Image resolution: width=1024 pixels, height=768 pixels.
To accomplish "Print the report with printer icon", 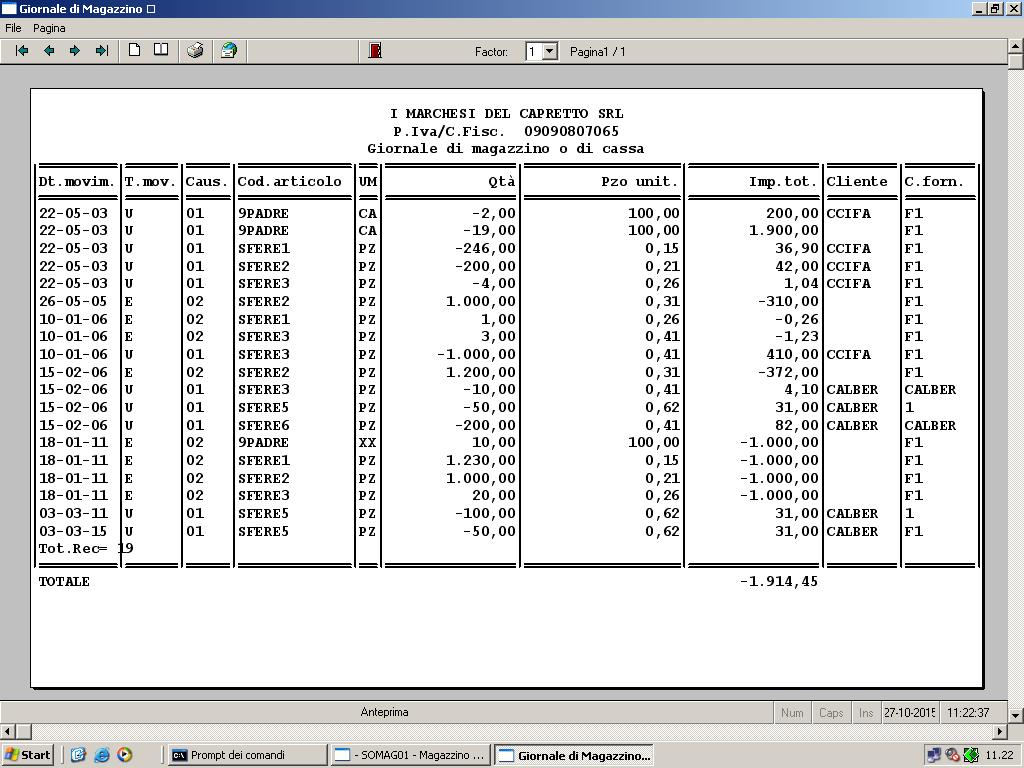I will [195, 50].
